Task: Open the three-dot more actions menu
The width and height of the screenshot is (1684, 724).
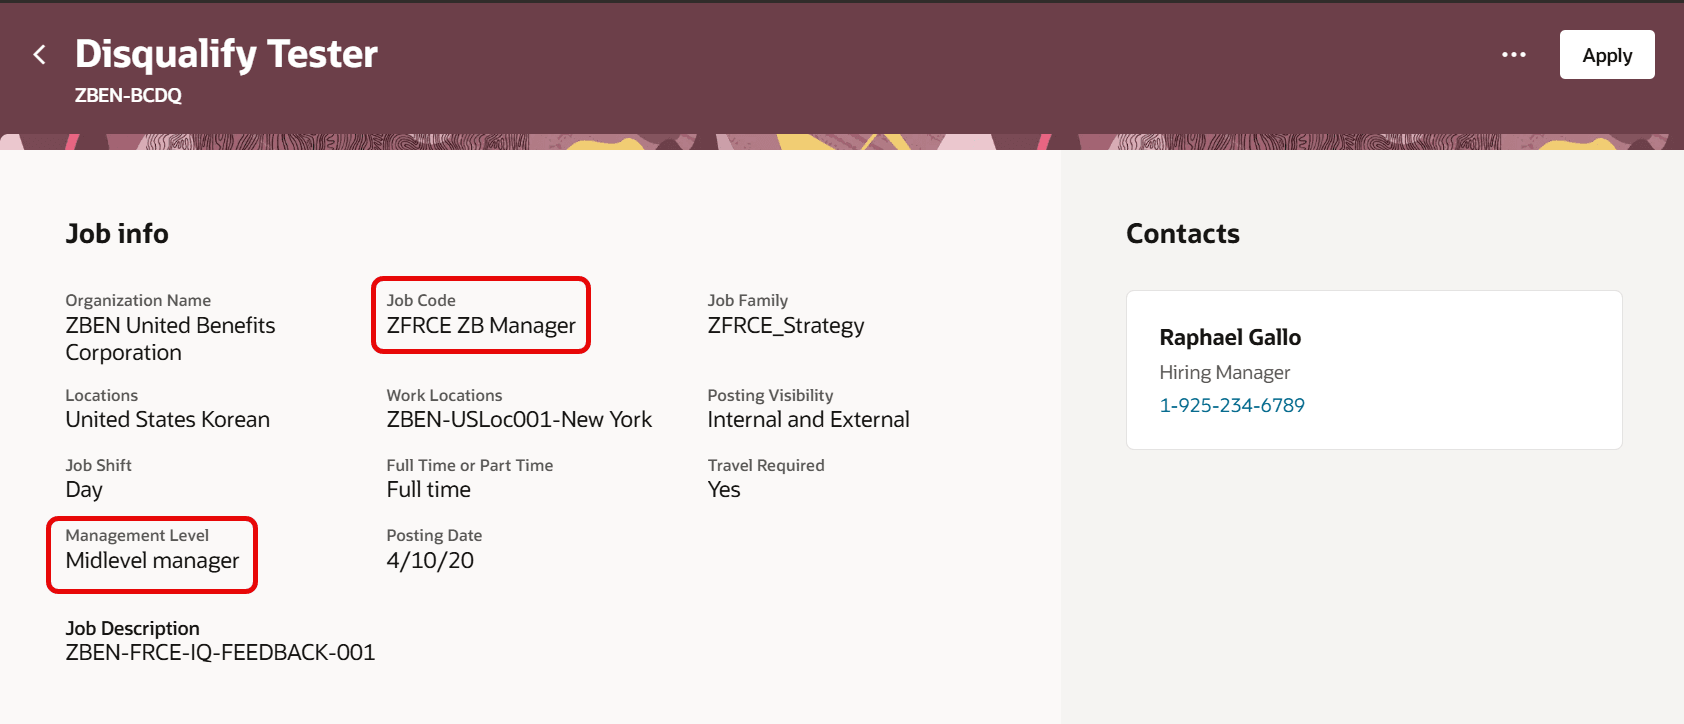Action: [1514, 55]
